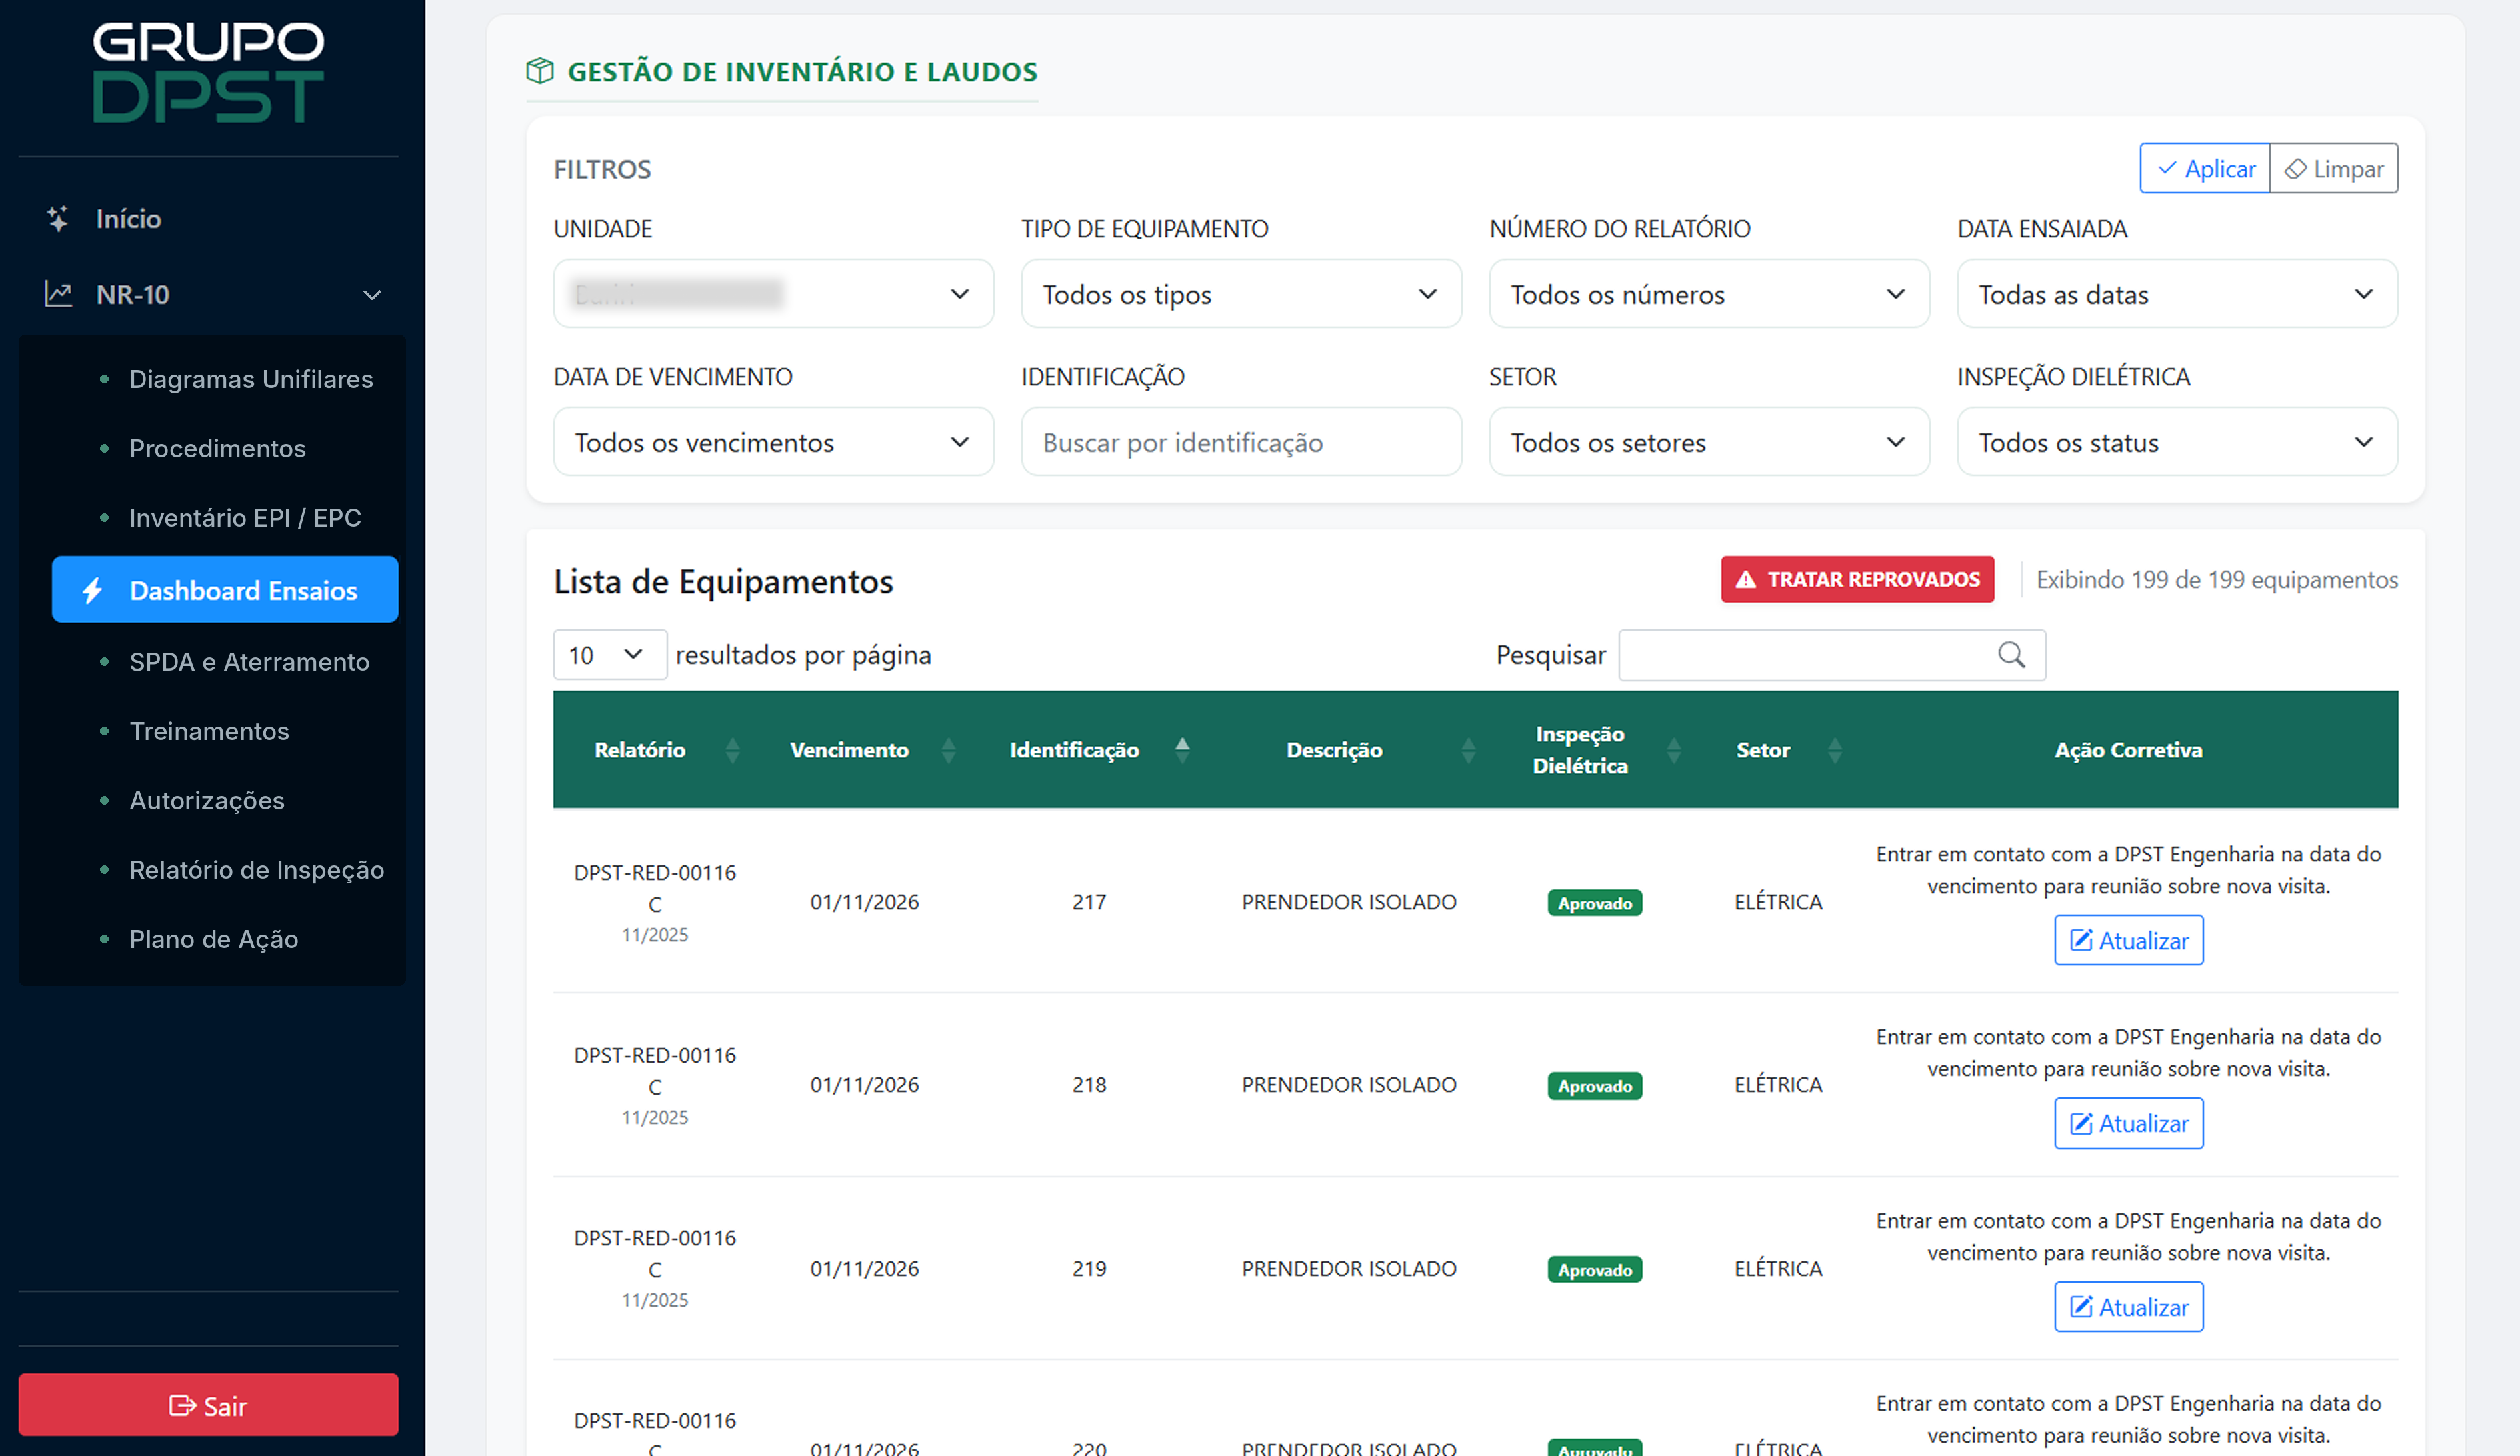Open the Tipo de Equipamento dropdown
Image resolution: width=2520 pixels, height=1456 pixels.
[x=1241, y=294]
